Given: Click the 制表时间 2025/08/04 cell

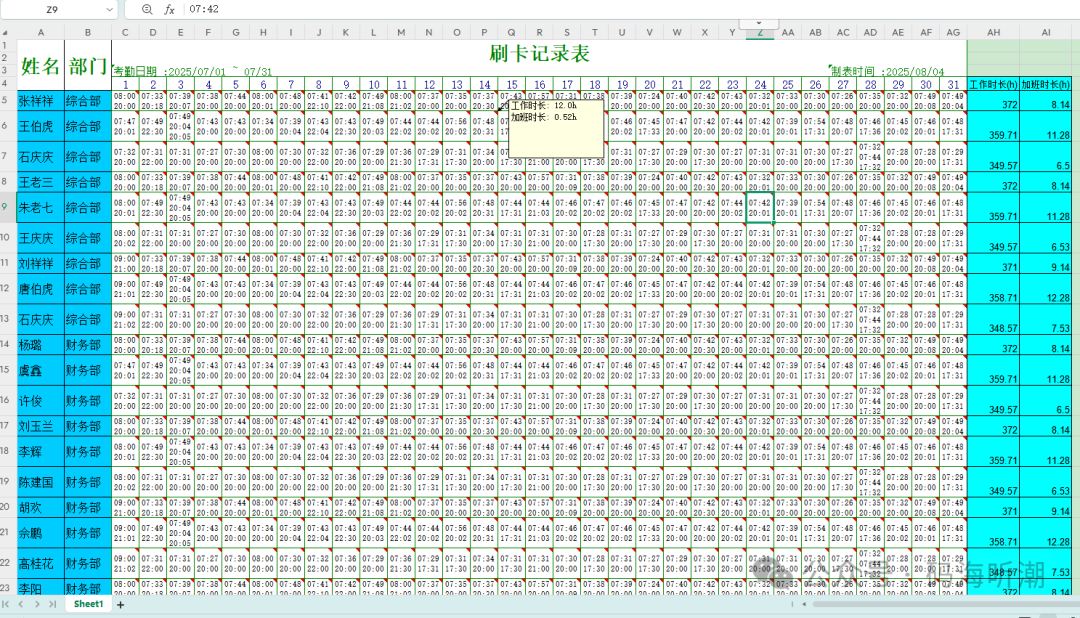Looking at the screenshot, I should tap(887, 72).
